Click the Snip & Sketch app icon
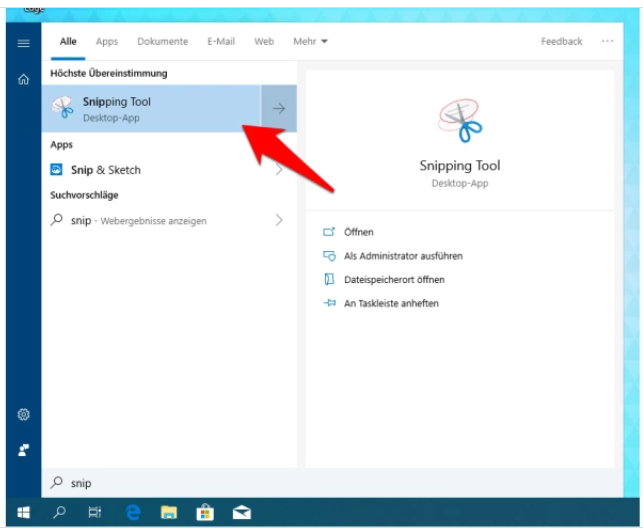643x532 pixels. pyautogui.click(x=56, y=169)
